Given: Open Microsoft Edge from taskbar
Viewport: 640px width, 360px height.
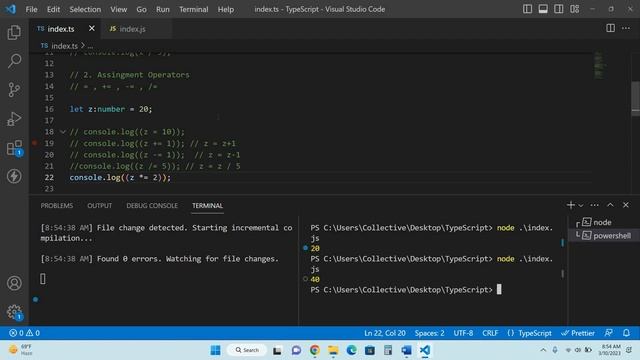Looking at the screenshot, I should (x=351, y=350).
